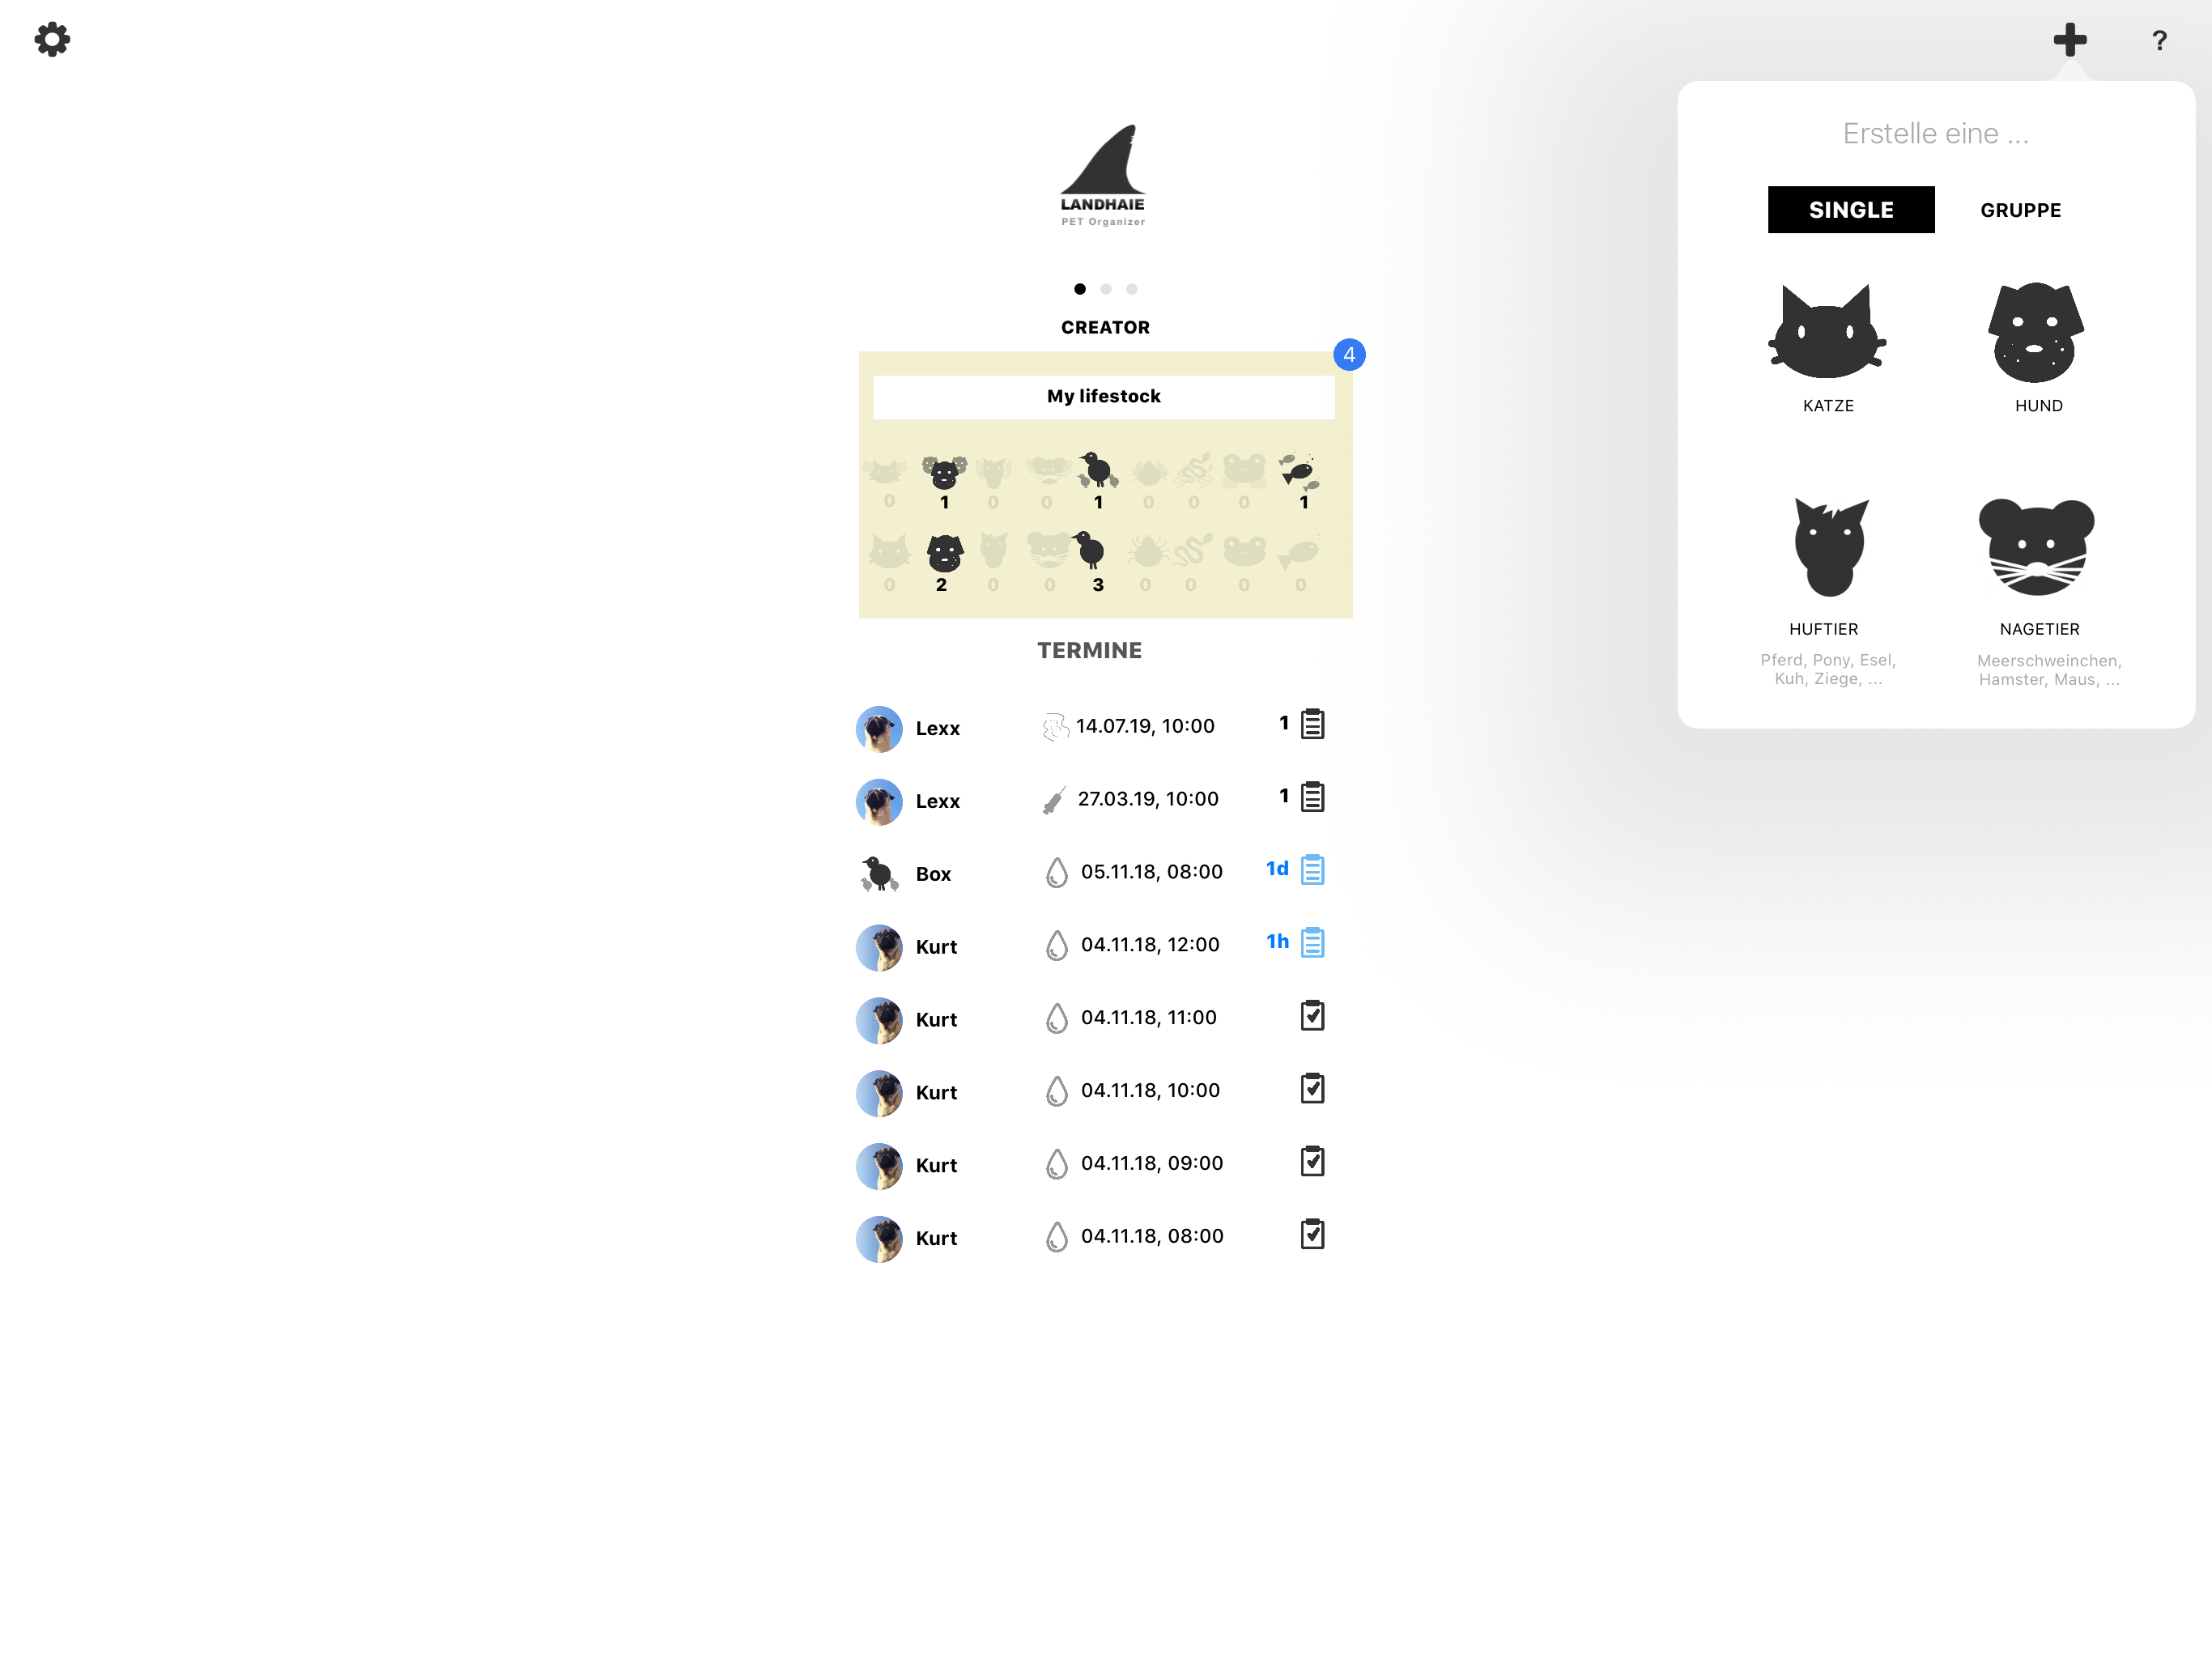Click the fish group icon with count 1
This screenshot has height=1658, width=2212.
(x=1299, y=470)
